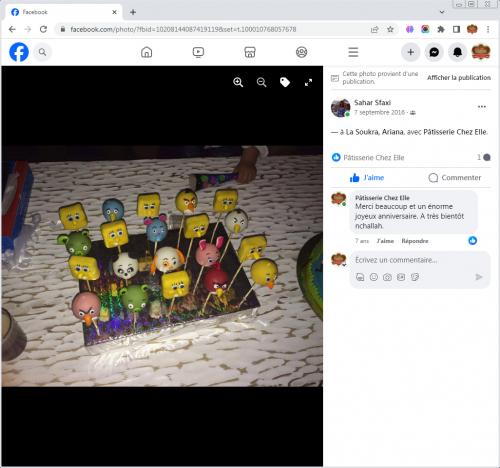
Task: Open the post options three-dot menu
Action: tap(482, 107)
